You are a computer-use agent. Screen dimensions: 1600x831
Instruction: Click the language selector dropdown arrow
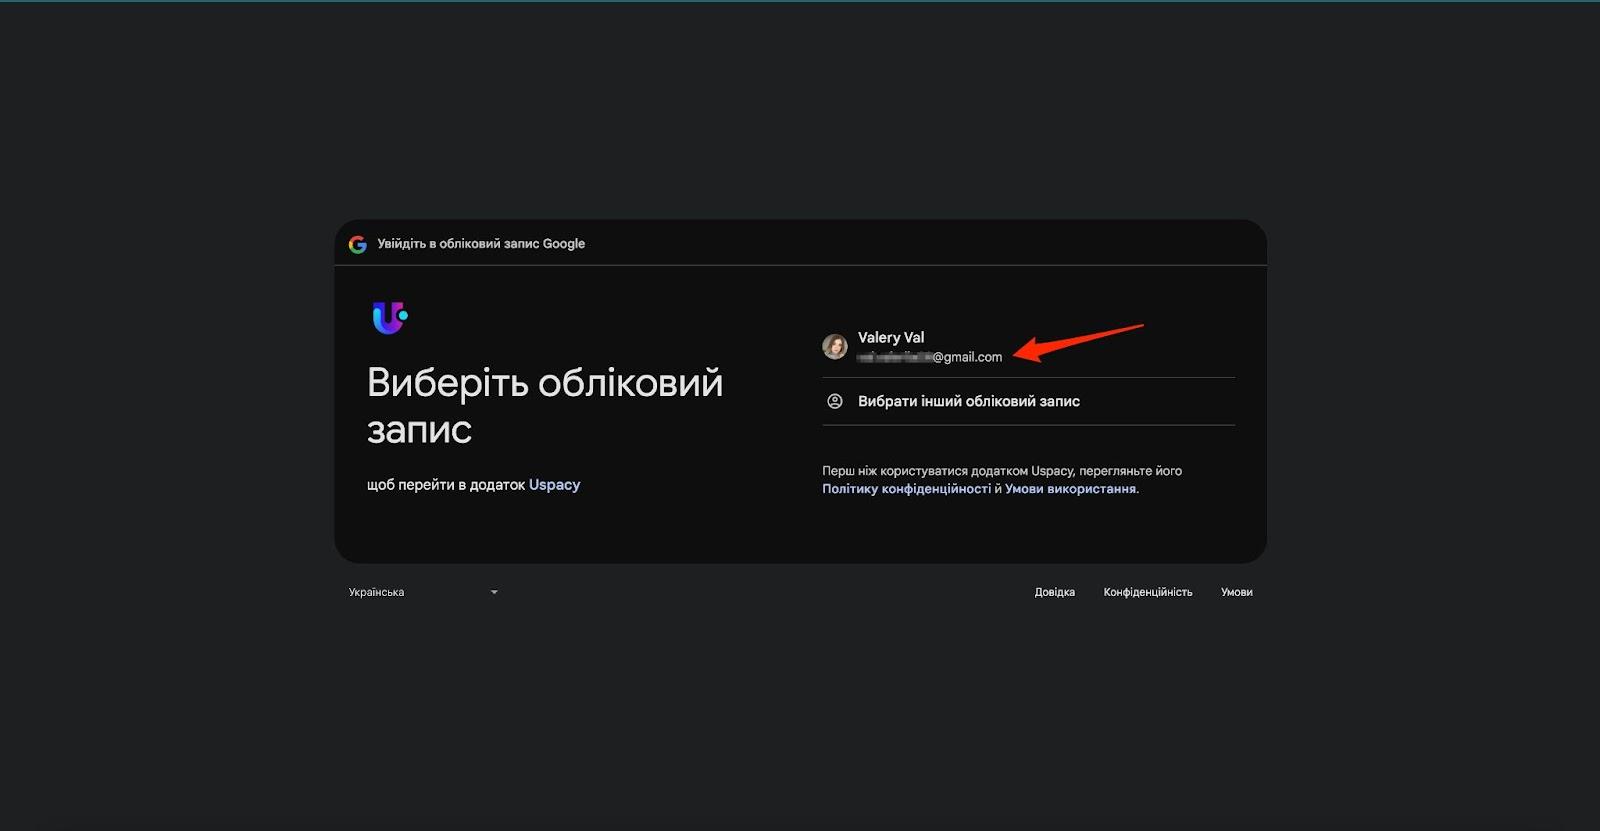click(x=494, y=592)
